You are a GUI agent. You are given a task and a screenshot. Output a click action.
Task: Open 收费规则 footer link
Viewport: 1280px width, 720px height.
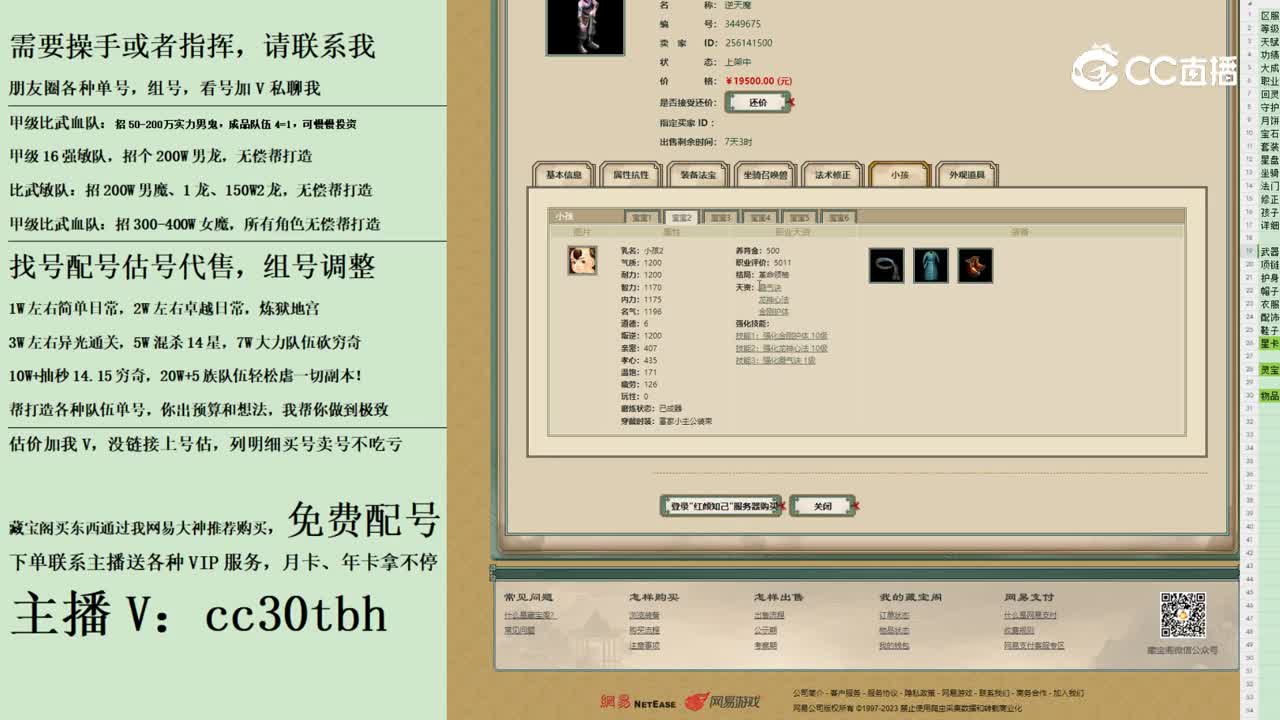coord(1019,630)
